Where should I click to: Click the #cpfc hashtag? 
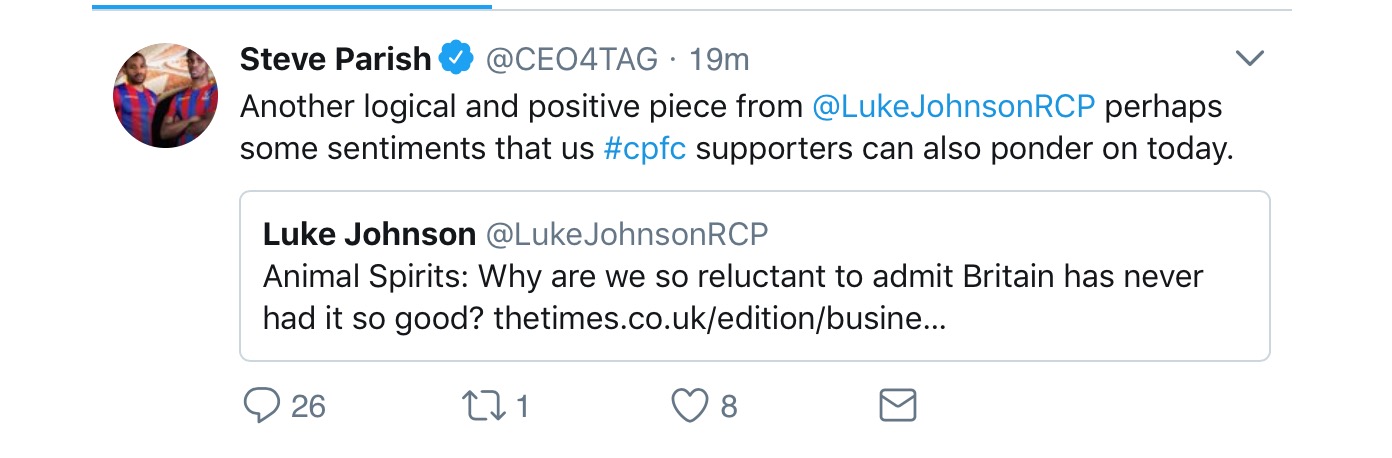(645, 147)
